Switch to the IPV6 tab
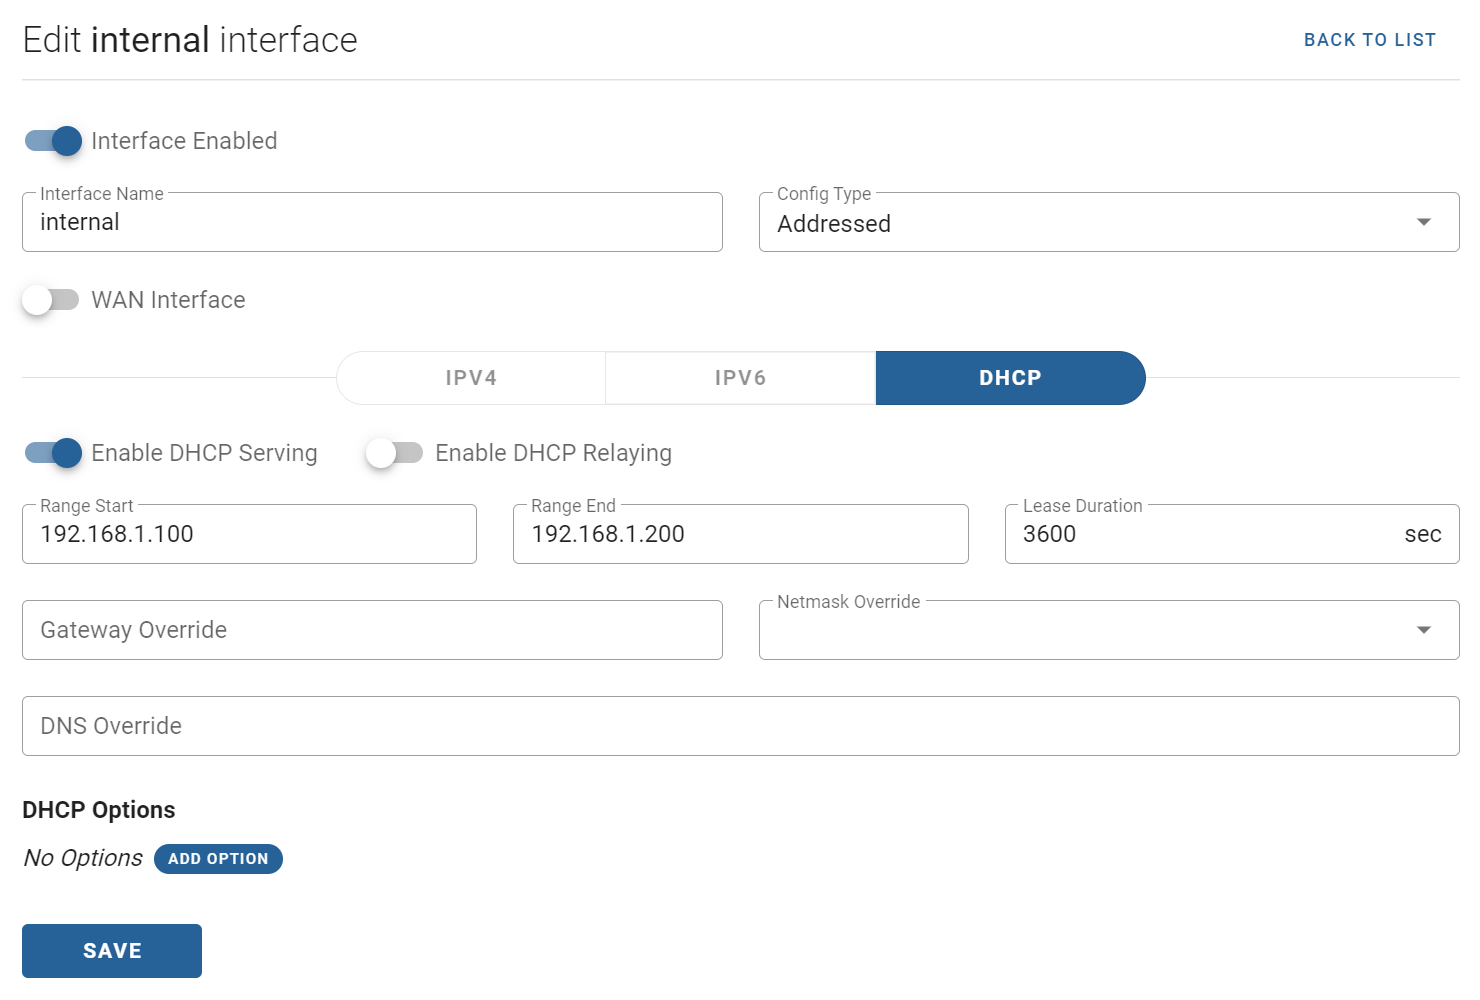This screenshot has height=1000, width=1480. point(740,378)
